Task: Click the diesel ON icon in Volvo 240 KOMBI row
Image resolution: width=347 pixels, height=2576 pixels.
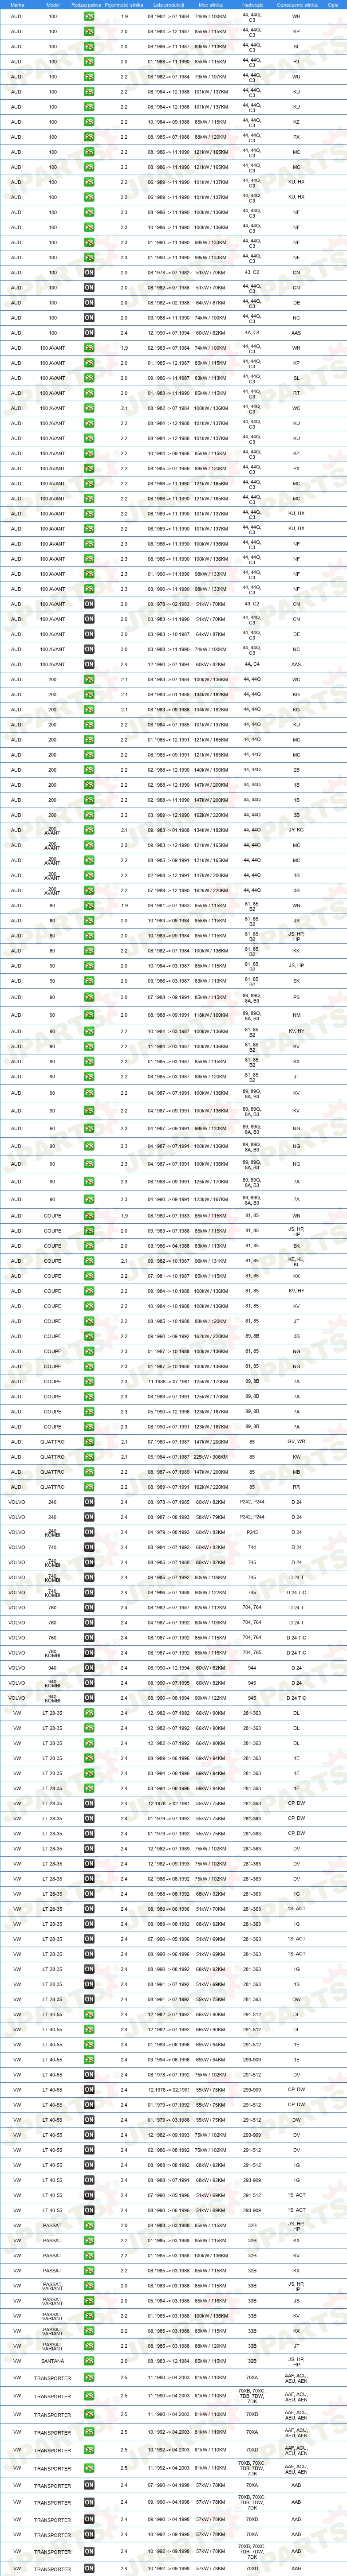Action: pos(89,1532)
